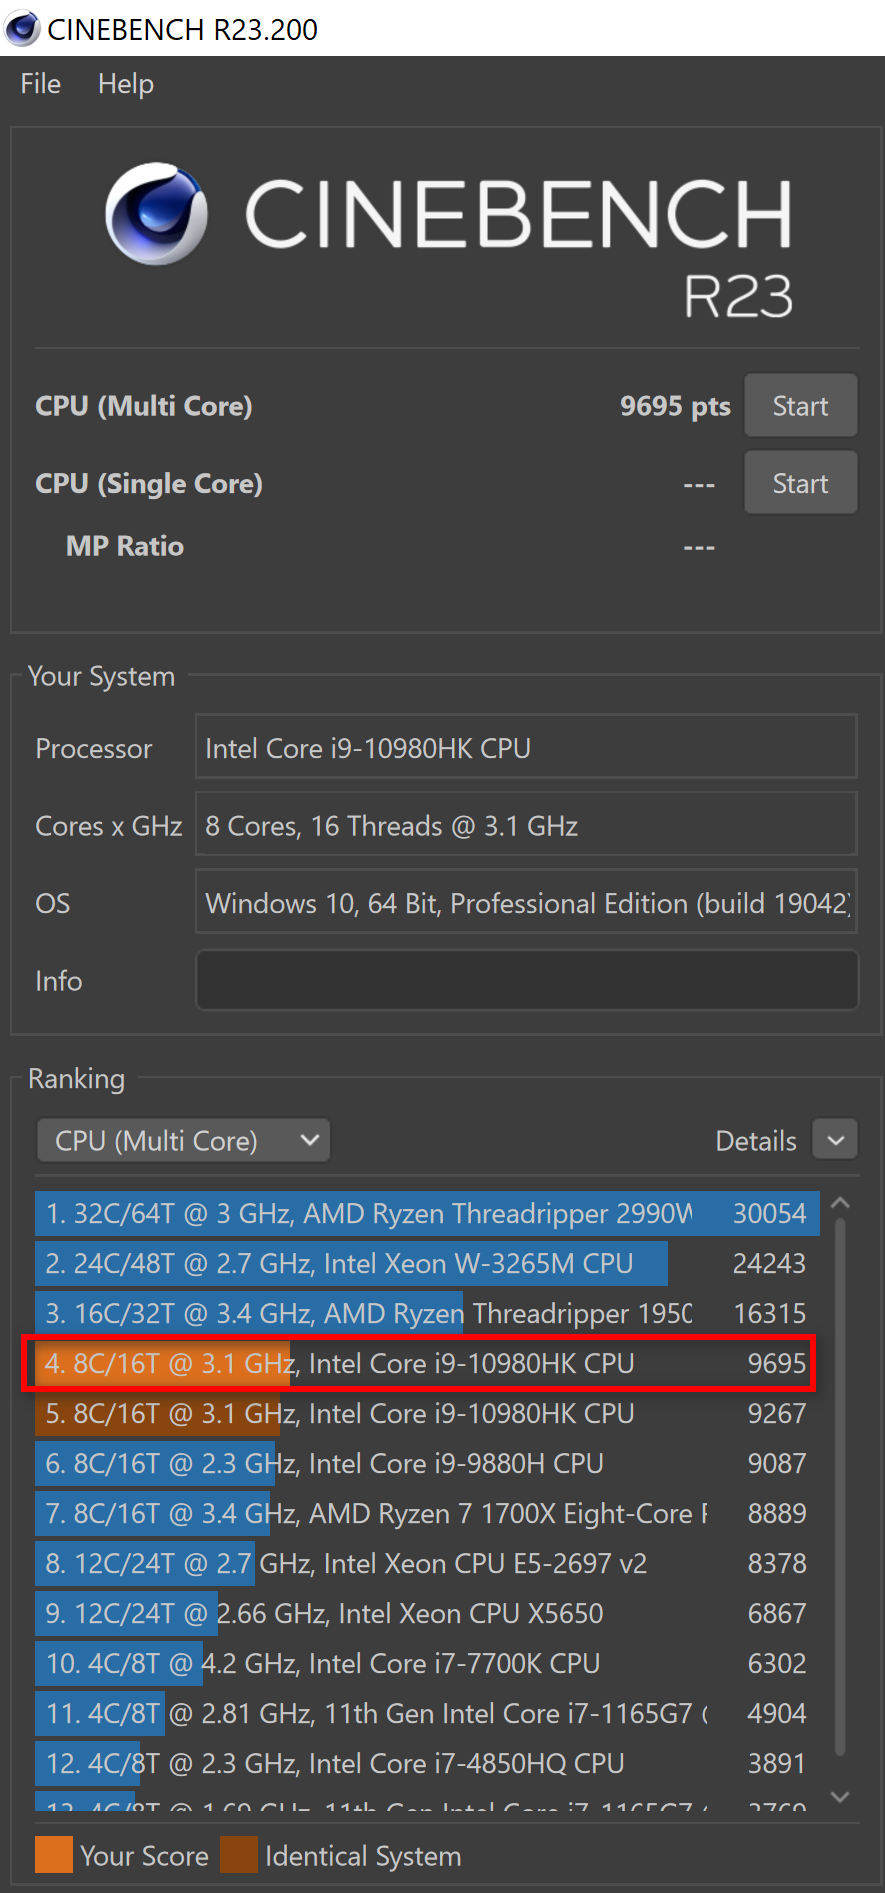Click the Cinebench app icon in title bar
This screenshot has height=1893, width=885.
22,28
